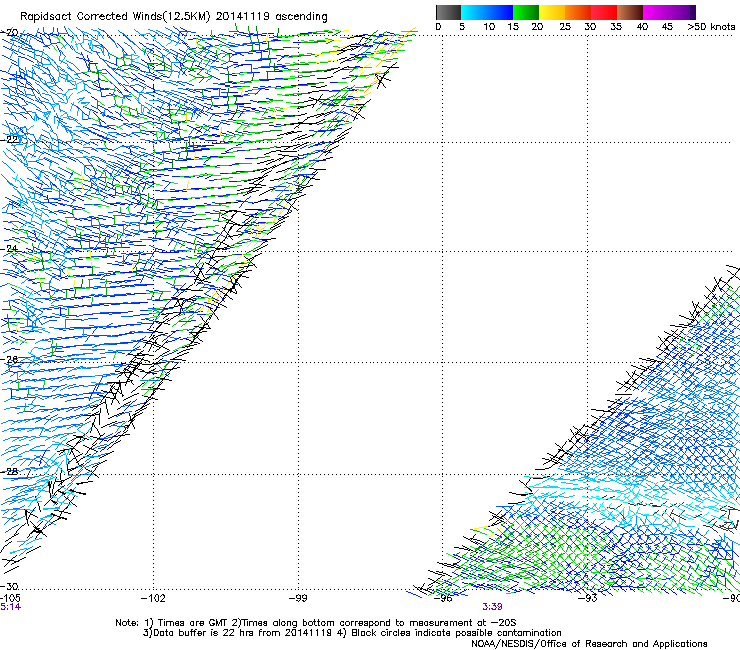This screenshot has width=740, height=650.
Task: Click the -30 latitude axis label
Action: click(10, 586)
